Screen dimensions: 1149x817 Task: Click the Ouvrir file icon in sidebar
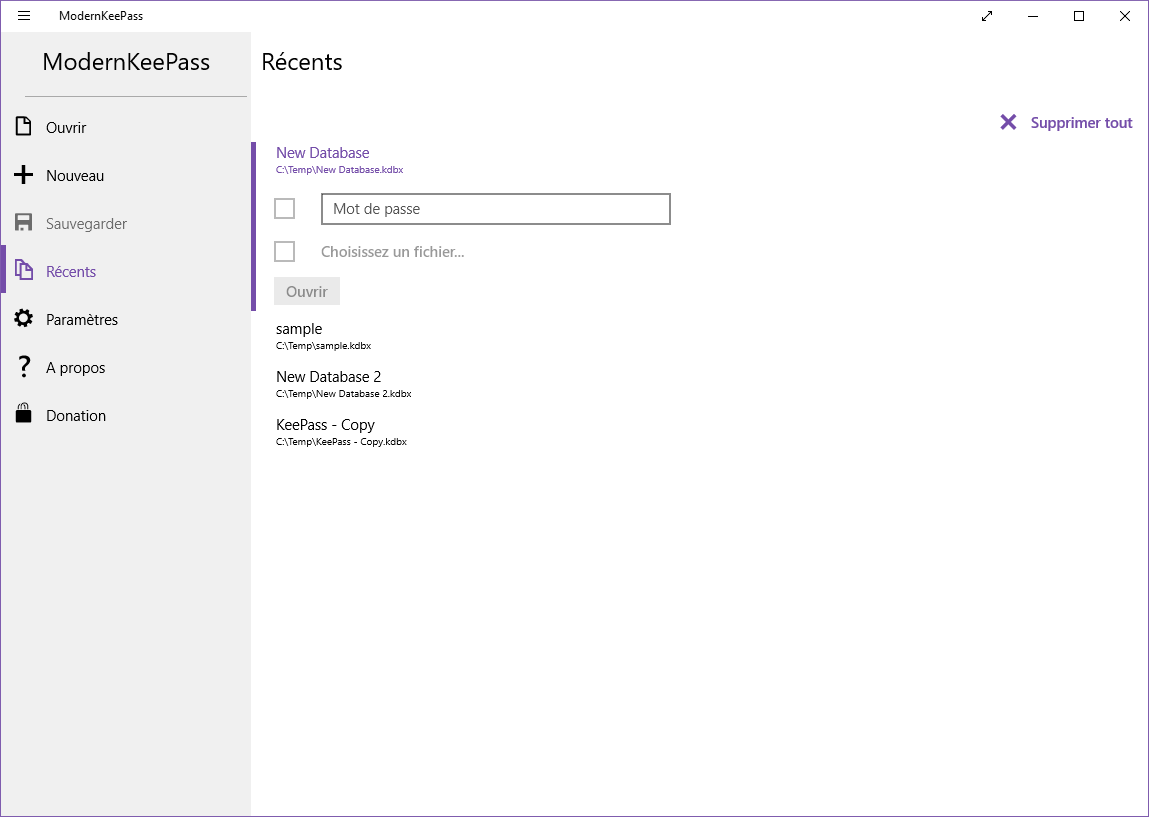point(24,127)
